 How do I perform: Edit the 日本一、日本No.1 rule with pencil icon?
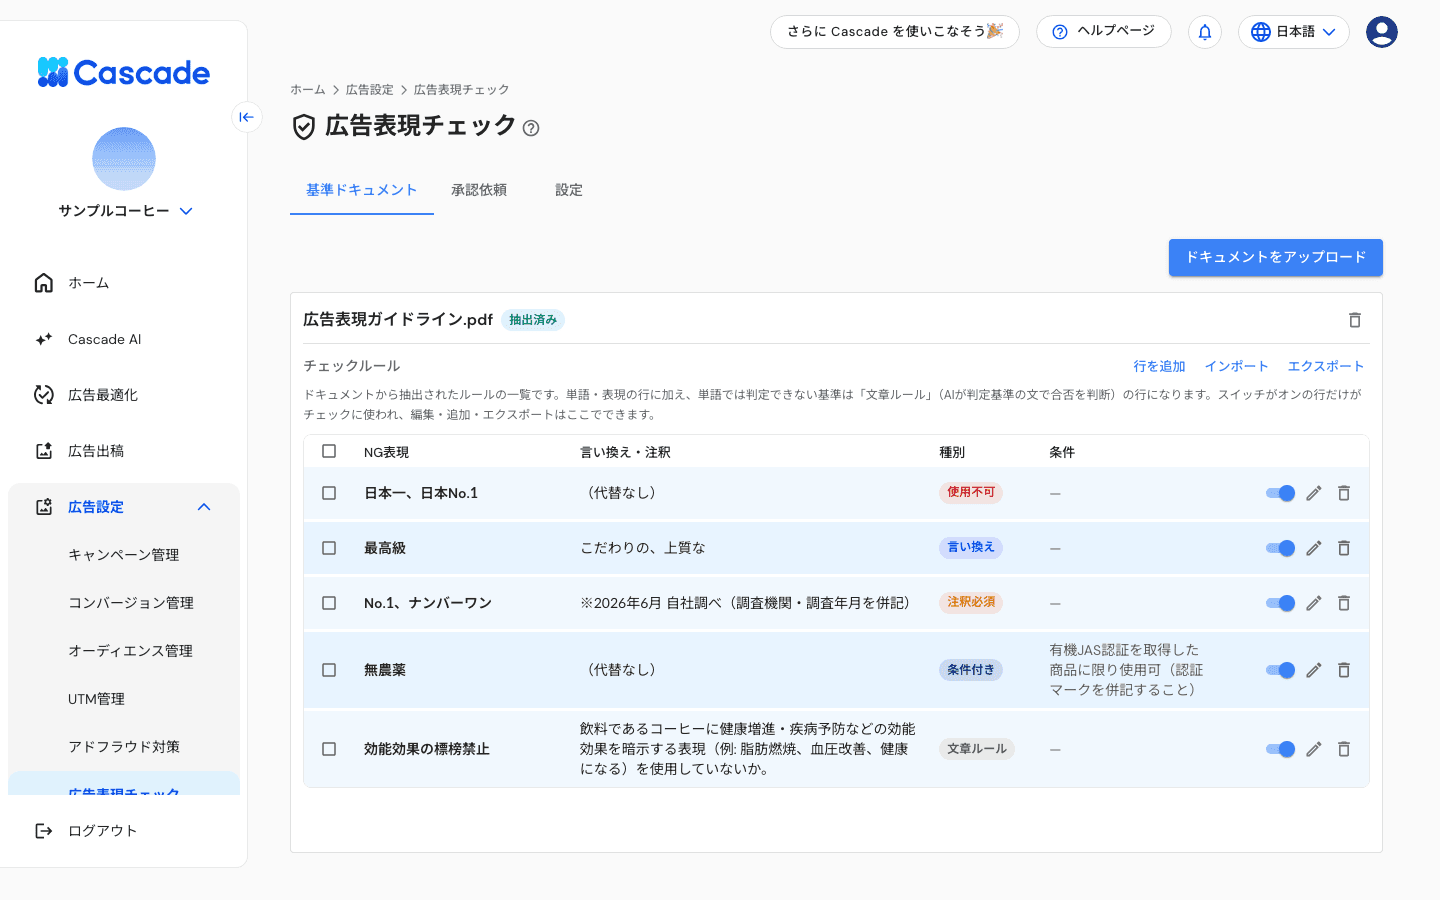pyautogui.click(x=1314, y=493)
